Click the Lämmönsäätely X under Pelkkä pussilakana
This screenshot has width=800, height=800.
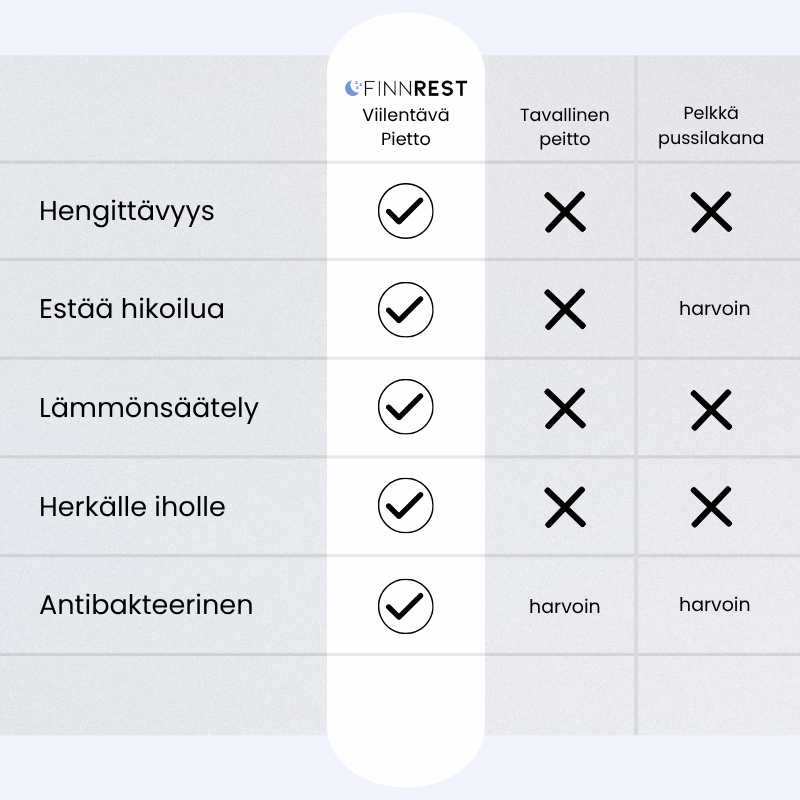click(x=711, y=410)
